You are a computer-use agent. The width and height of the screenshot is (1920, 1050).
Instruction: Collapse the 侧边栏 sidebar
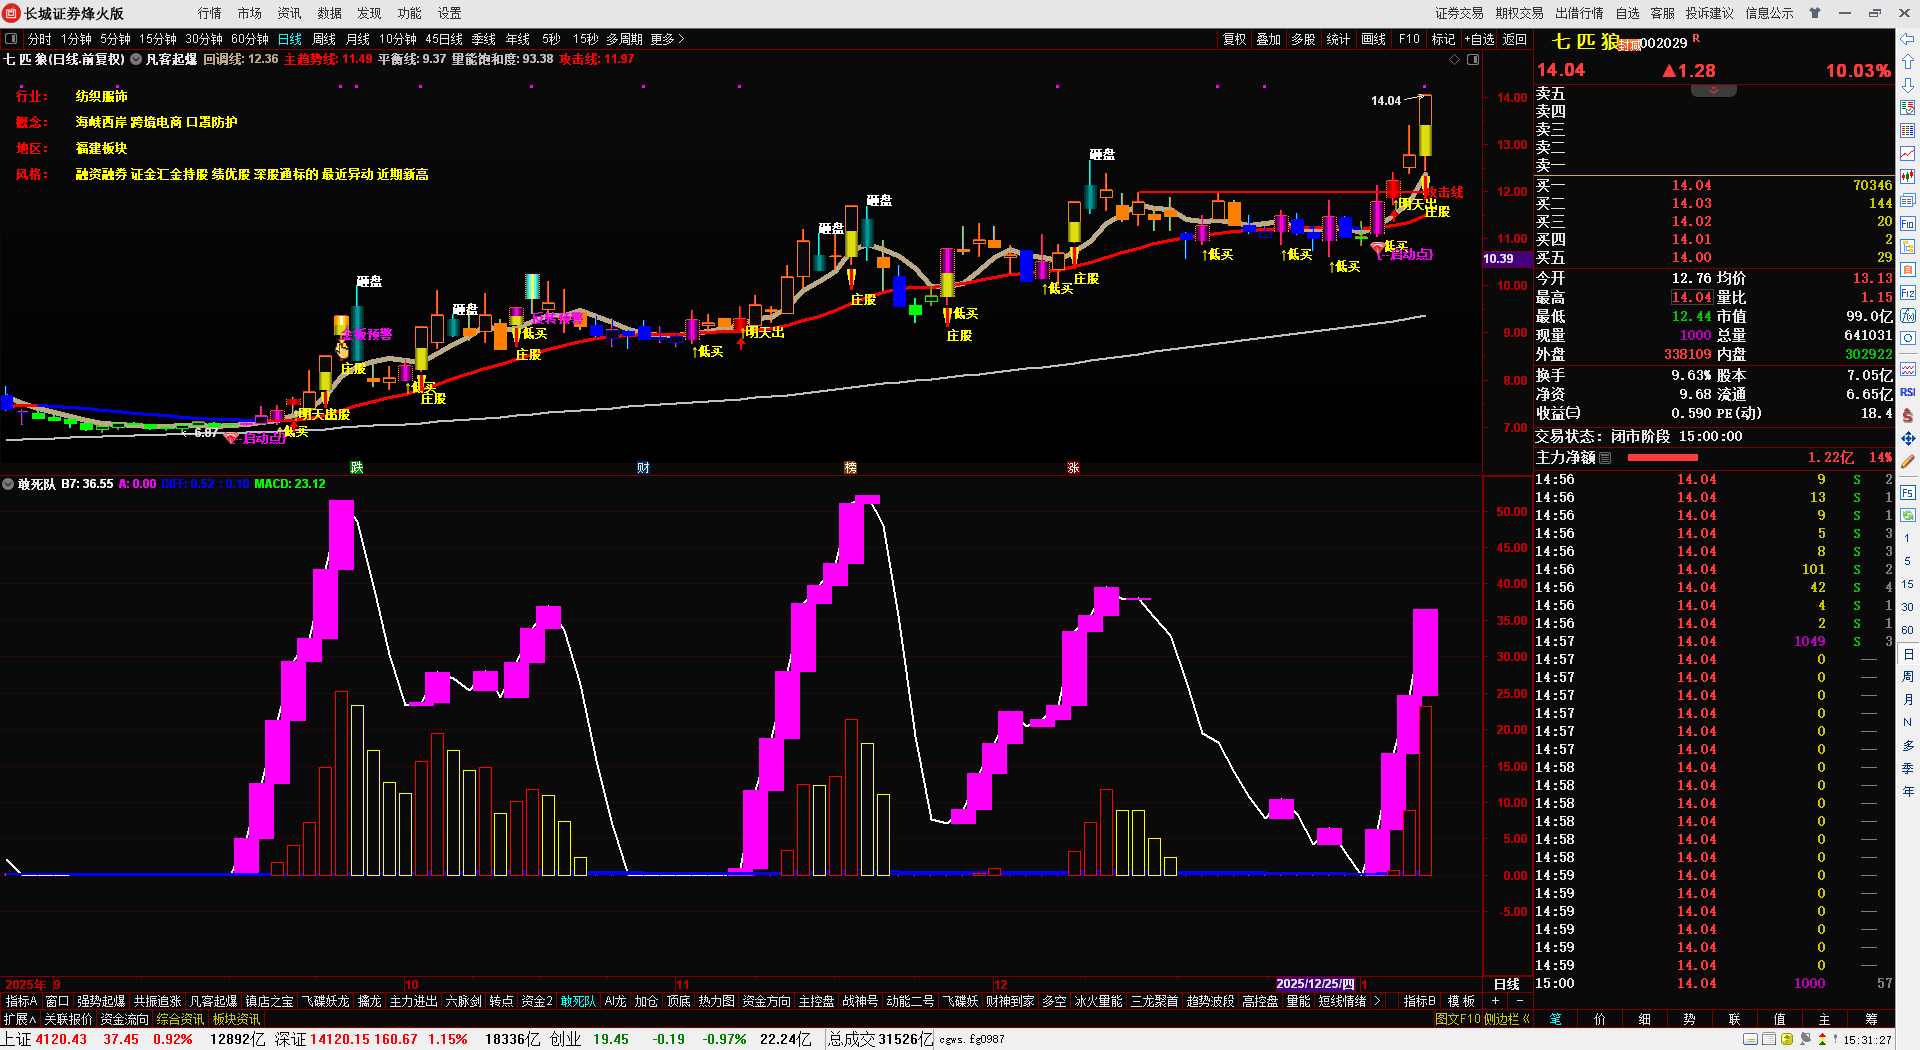(1508, 1019)
